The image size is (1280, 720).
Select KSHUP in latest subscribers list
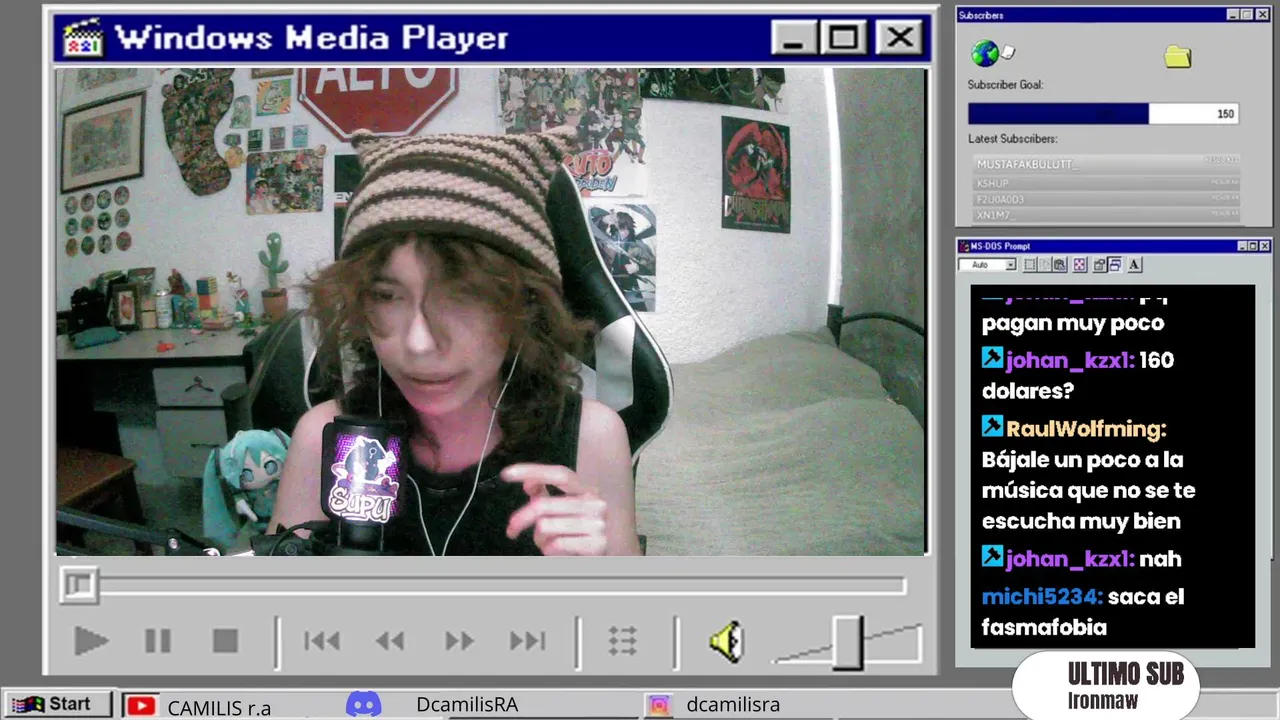pos(1107,183)
